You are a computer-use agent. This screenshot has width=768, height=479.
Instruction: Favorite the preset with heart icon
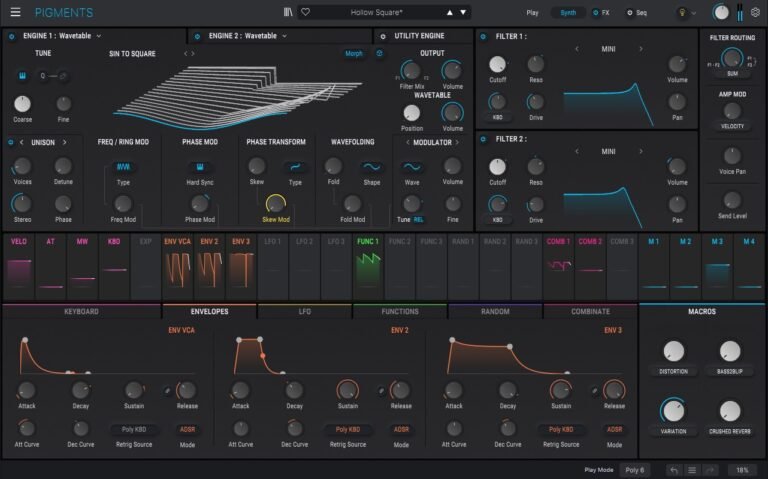point(305,13)
